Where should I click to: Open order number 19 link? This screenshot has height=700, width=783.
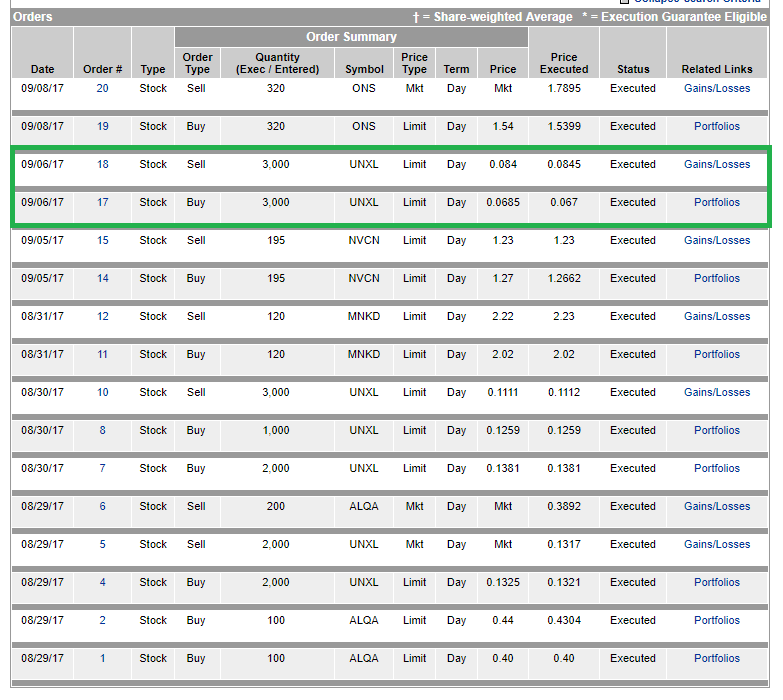(x=102, y=126)
